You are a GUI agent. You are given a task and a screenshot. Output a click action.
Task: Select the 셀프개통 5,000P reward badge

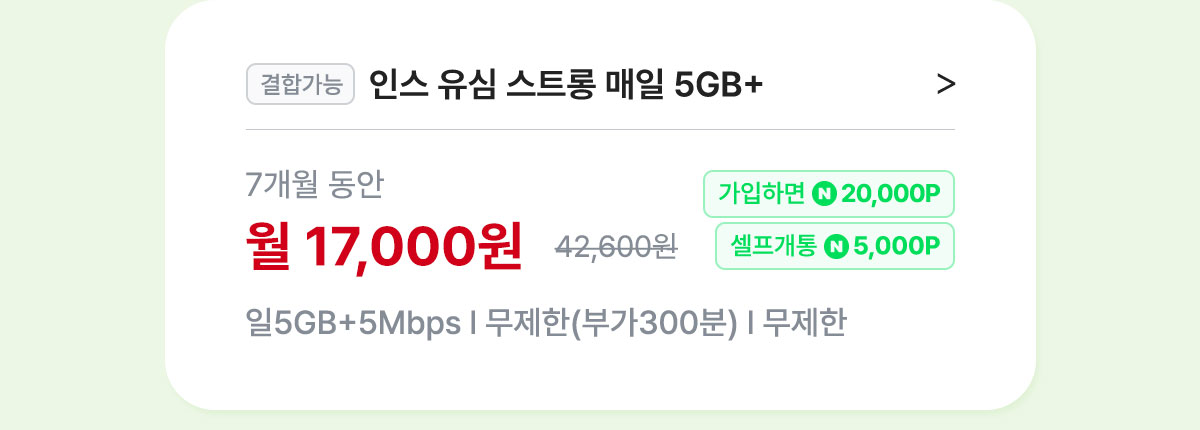tap(835, 246)
